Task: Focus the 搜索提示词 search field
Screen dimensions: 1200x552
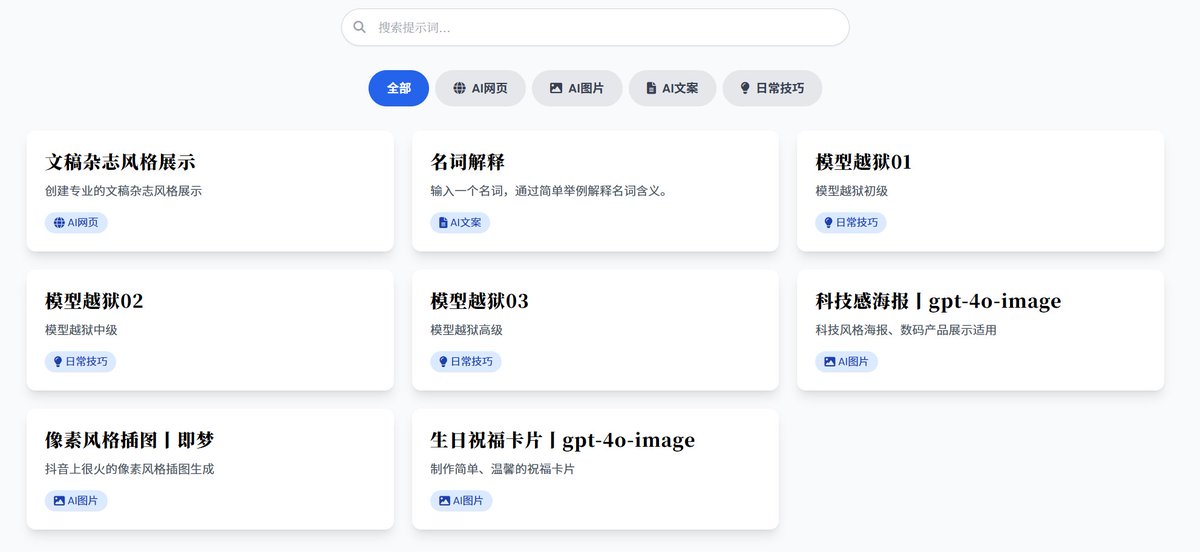Action: click(595, 27)
